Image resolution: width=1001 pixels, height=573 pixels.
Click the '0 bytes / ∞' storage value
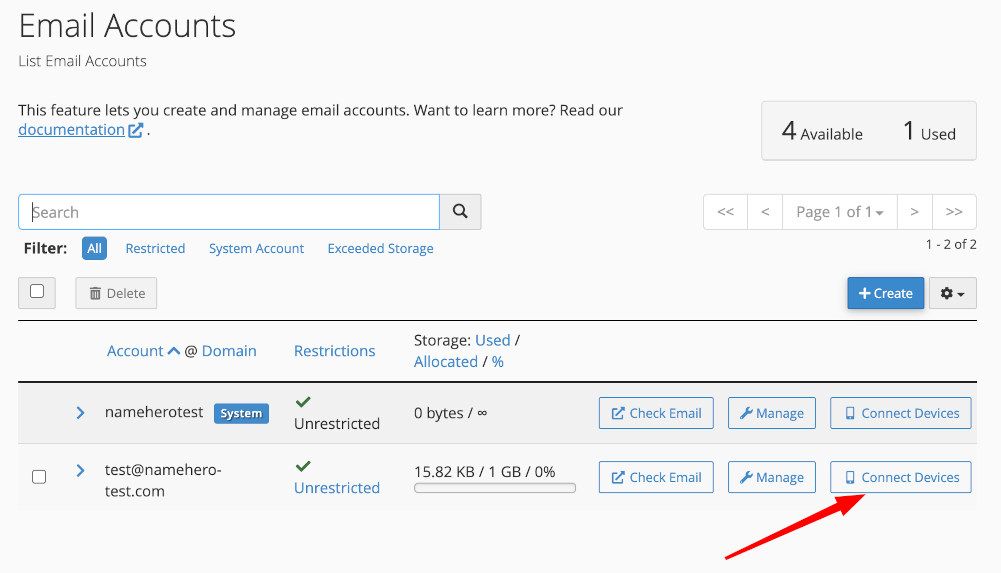[451, 413]
